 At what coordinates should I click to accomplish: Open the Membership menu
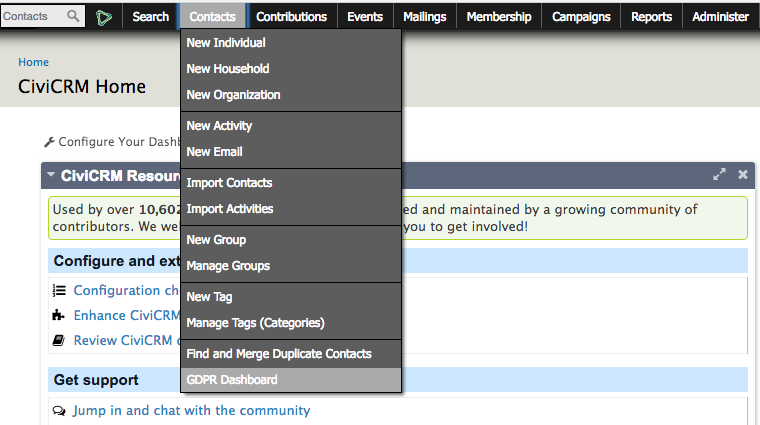[x=499, y=16]
